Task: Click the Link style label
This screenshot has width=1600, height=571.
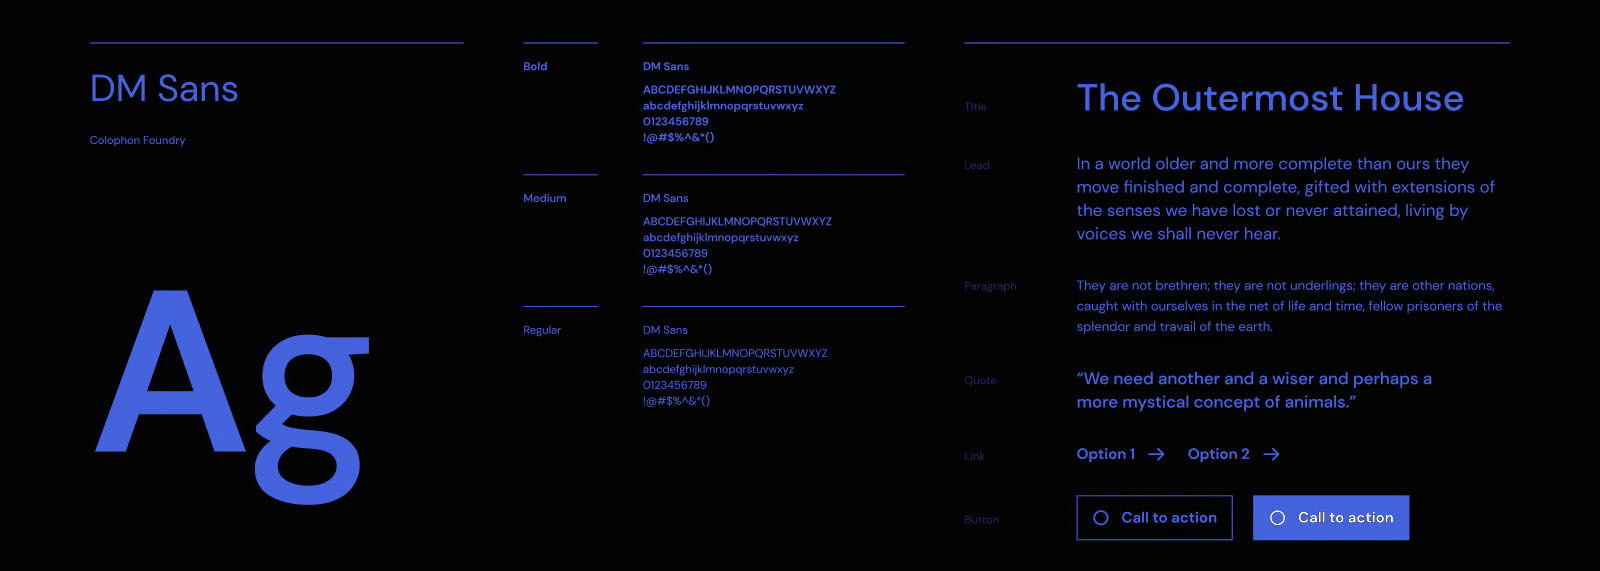Action: (x=974, y=456)
